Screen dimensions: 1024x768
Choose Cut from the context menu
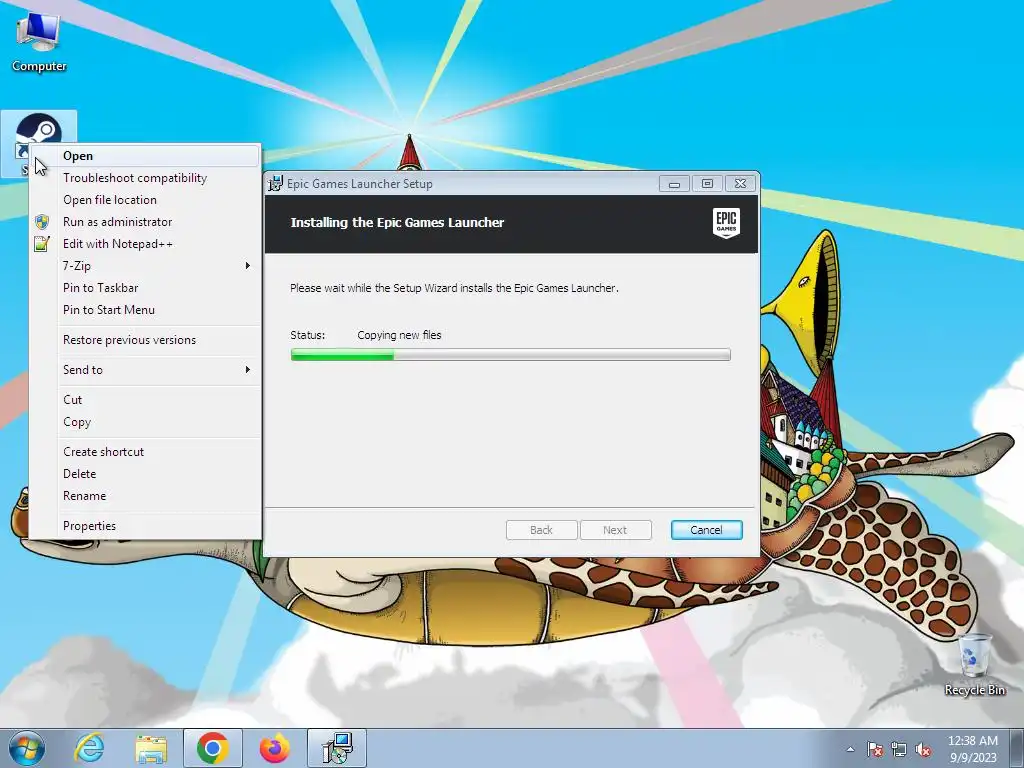pyautogui.click(x=145, y=400)
